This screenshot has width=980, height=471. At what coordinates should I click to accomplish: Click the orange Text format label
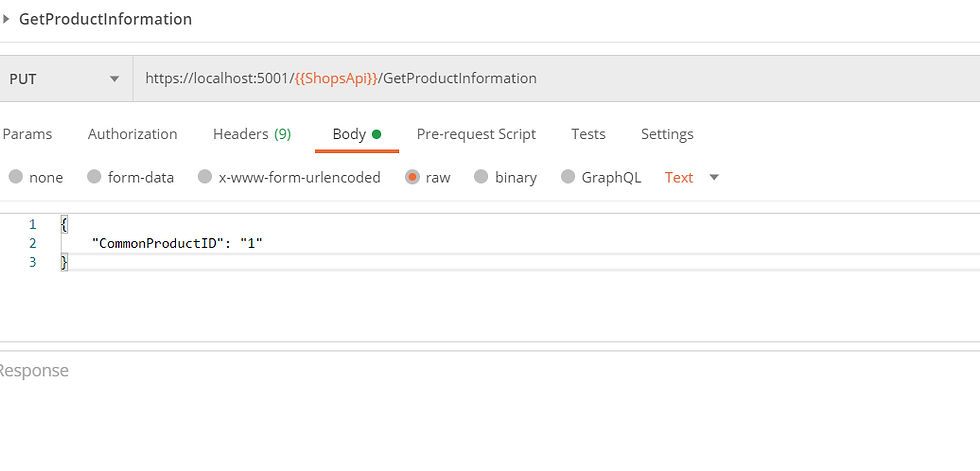point(679,177)
